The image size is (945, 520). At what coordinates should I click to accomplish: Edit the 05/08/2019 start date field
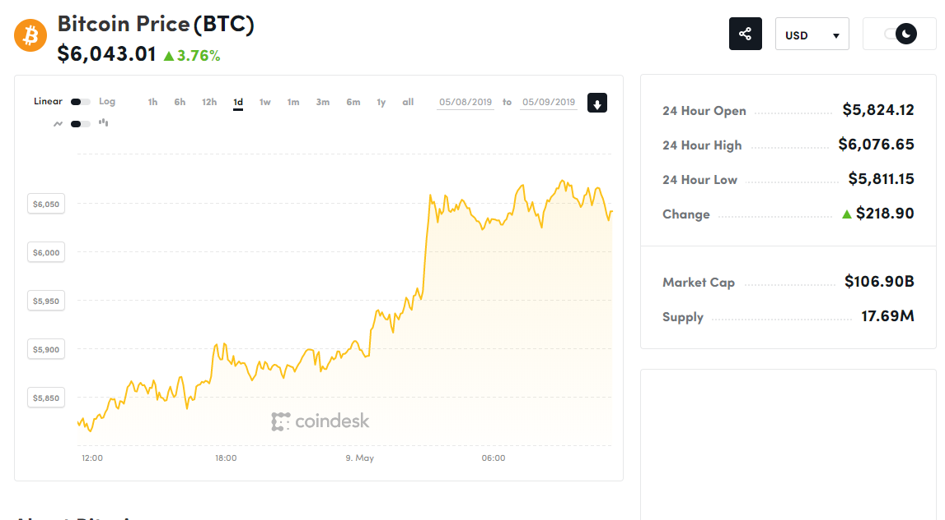465,102
